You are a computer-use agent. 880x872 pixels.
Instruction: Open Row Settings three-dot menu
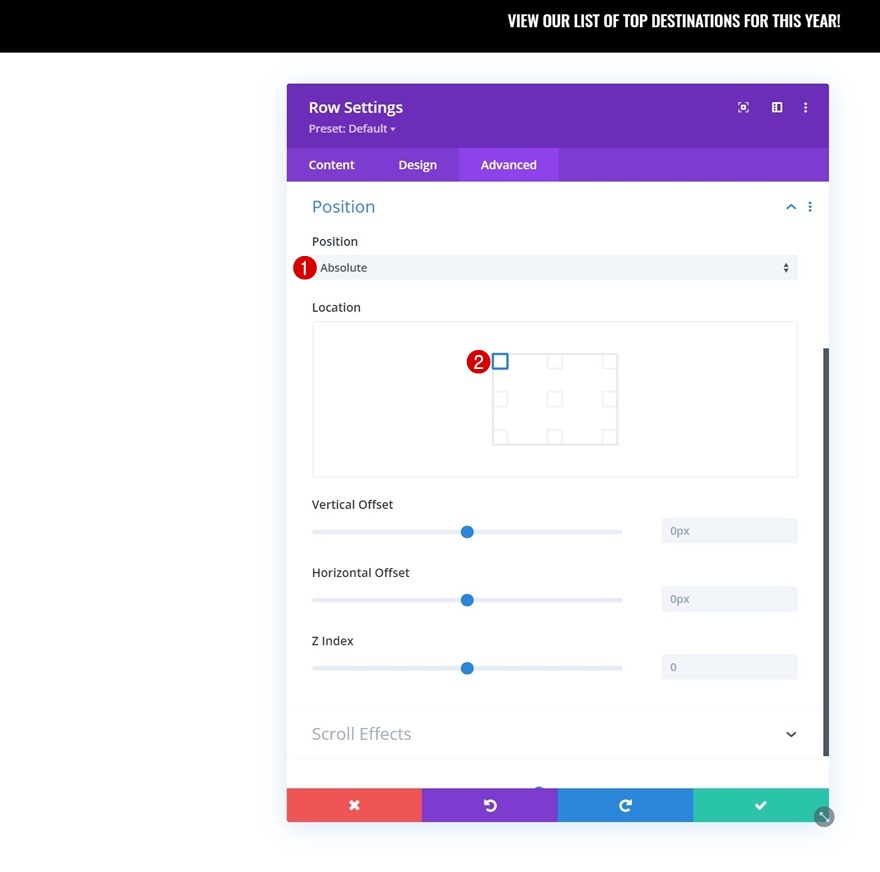pyautogui.click(x=805, y=107)
